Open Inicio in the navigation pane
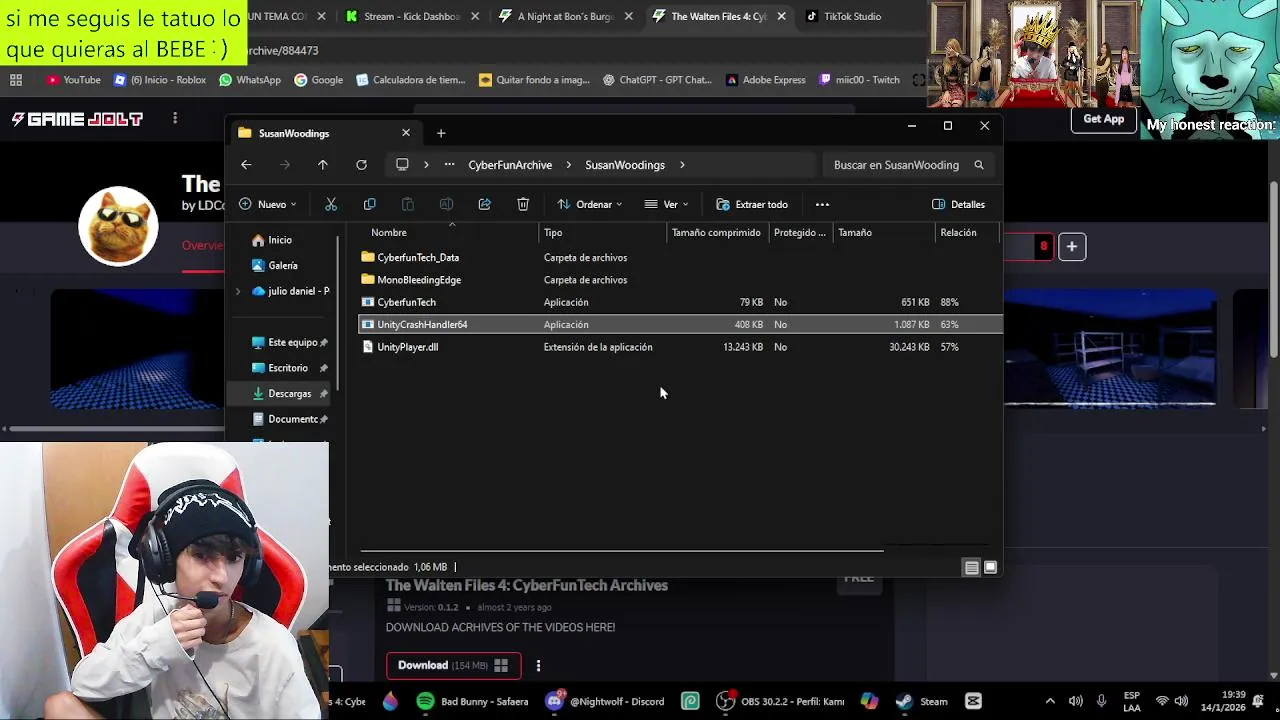The width and height of the screenshot is (1280, 720). (x=271, y=240)
